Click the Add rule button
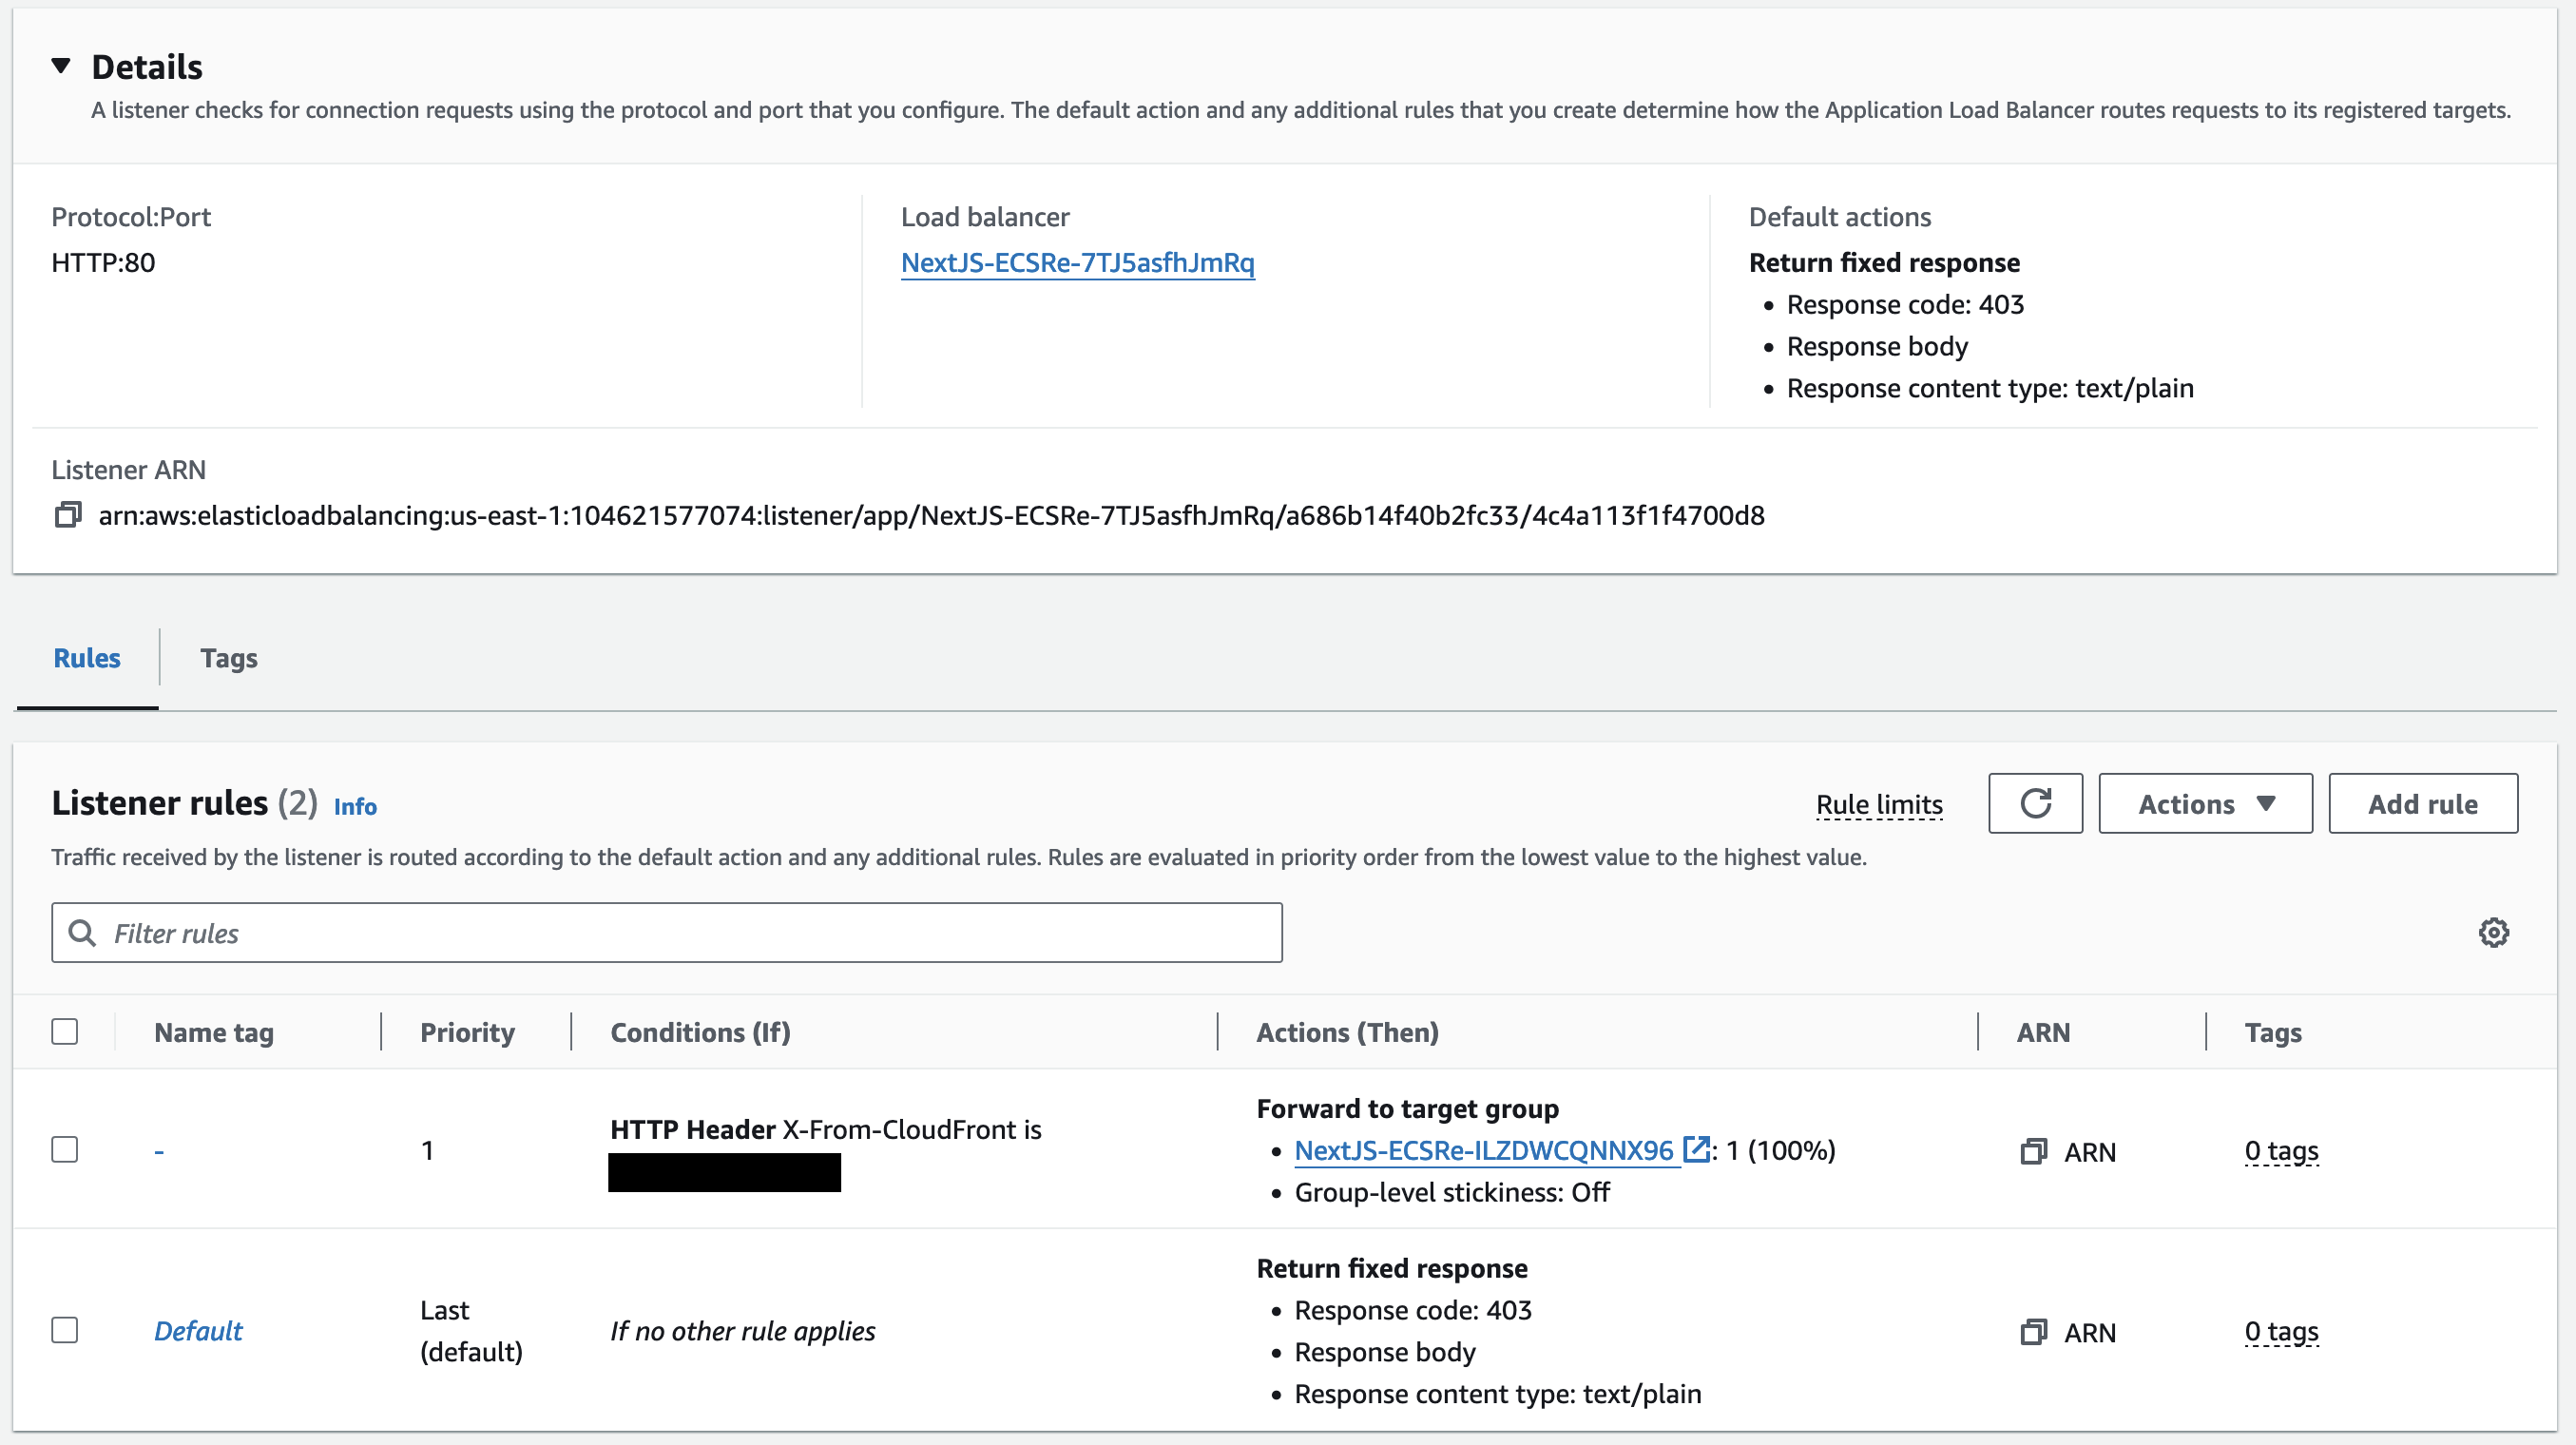The image size is (2576, 1445). click(x=2422, y=803)
